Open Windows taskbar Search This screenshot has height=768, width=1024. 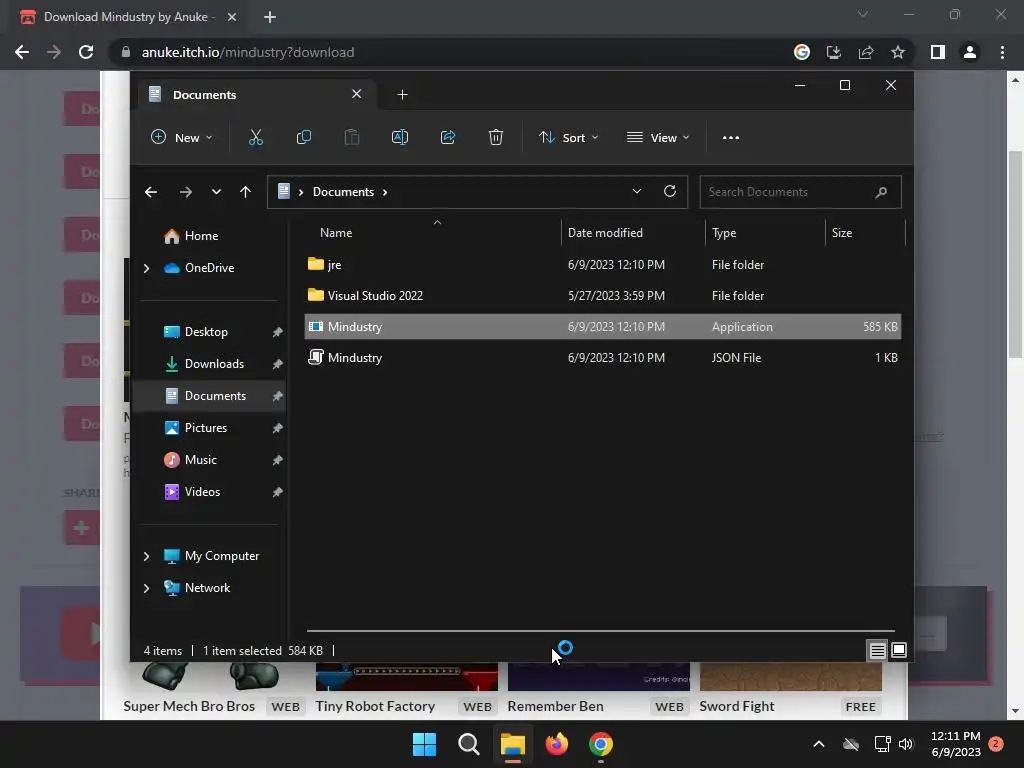click(469, 744)
